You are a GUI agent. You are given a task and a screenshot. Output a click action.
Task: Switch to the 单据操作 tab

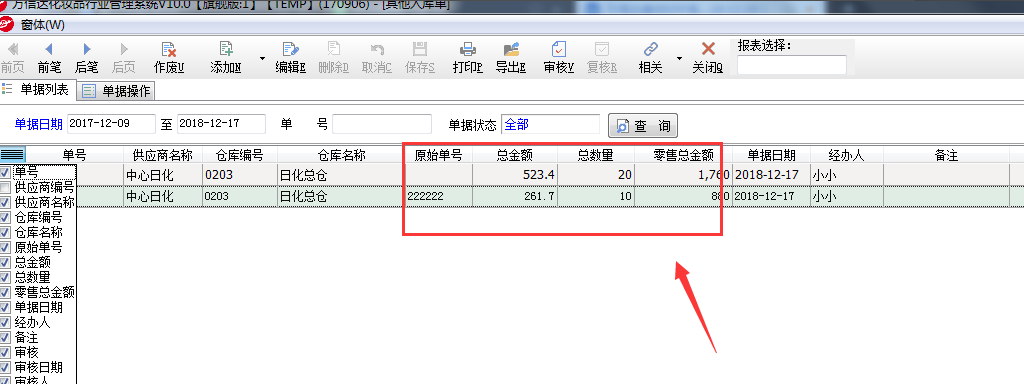[x=116, y=91]
